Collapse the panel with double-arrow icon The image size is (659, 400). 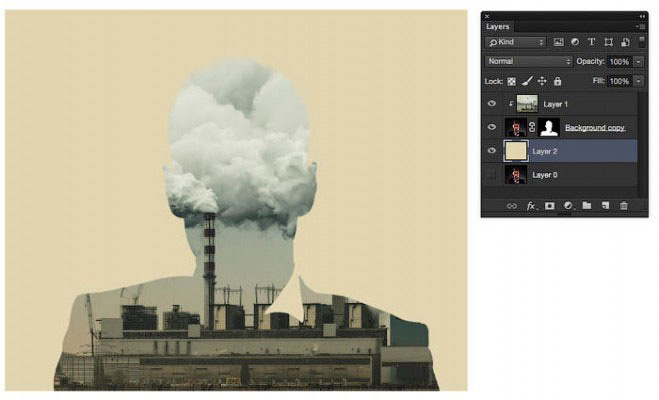[x=642, y=16]
